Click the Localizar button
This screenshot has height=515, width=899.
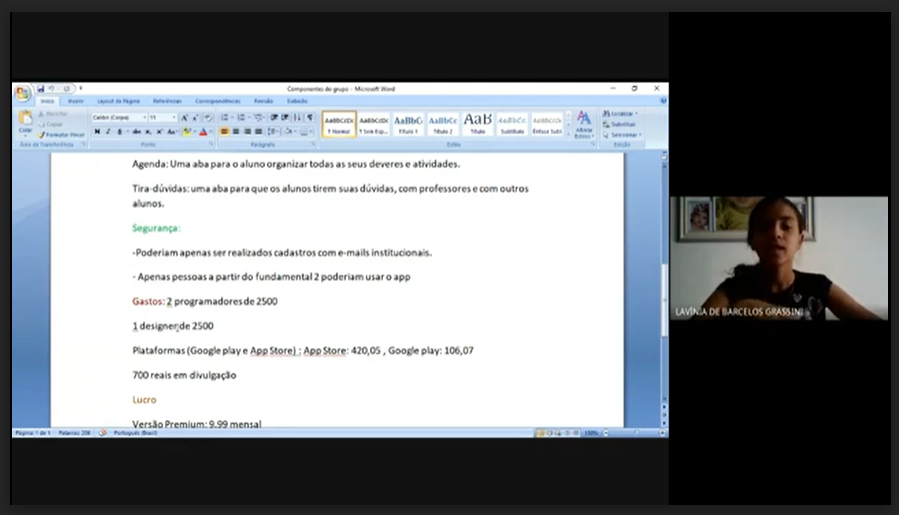[x=622, y=114]
